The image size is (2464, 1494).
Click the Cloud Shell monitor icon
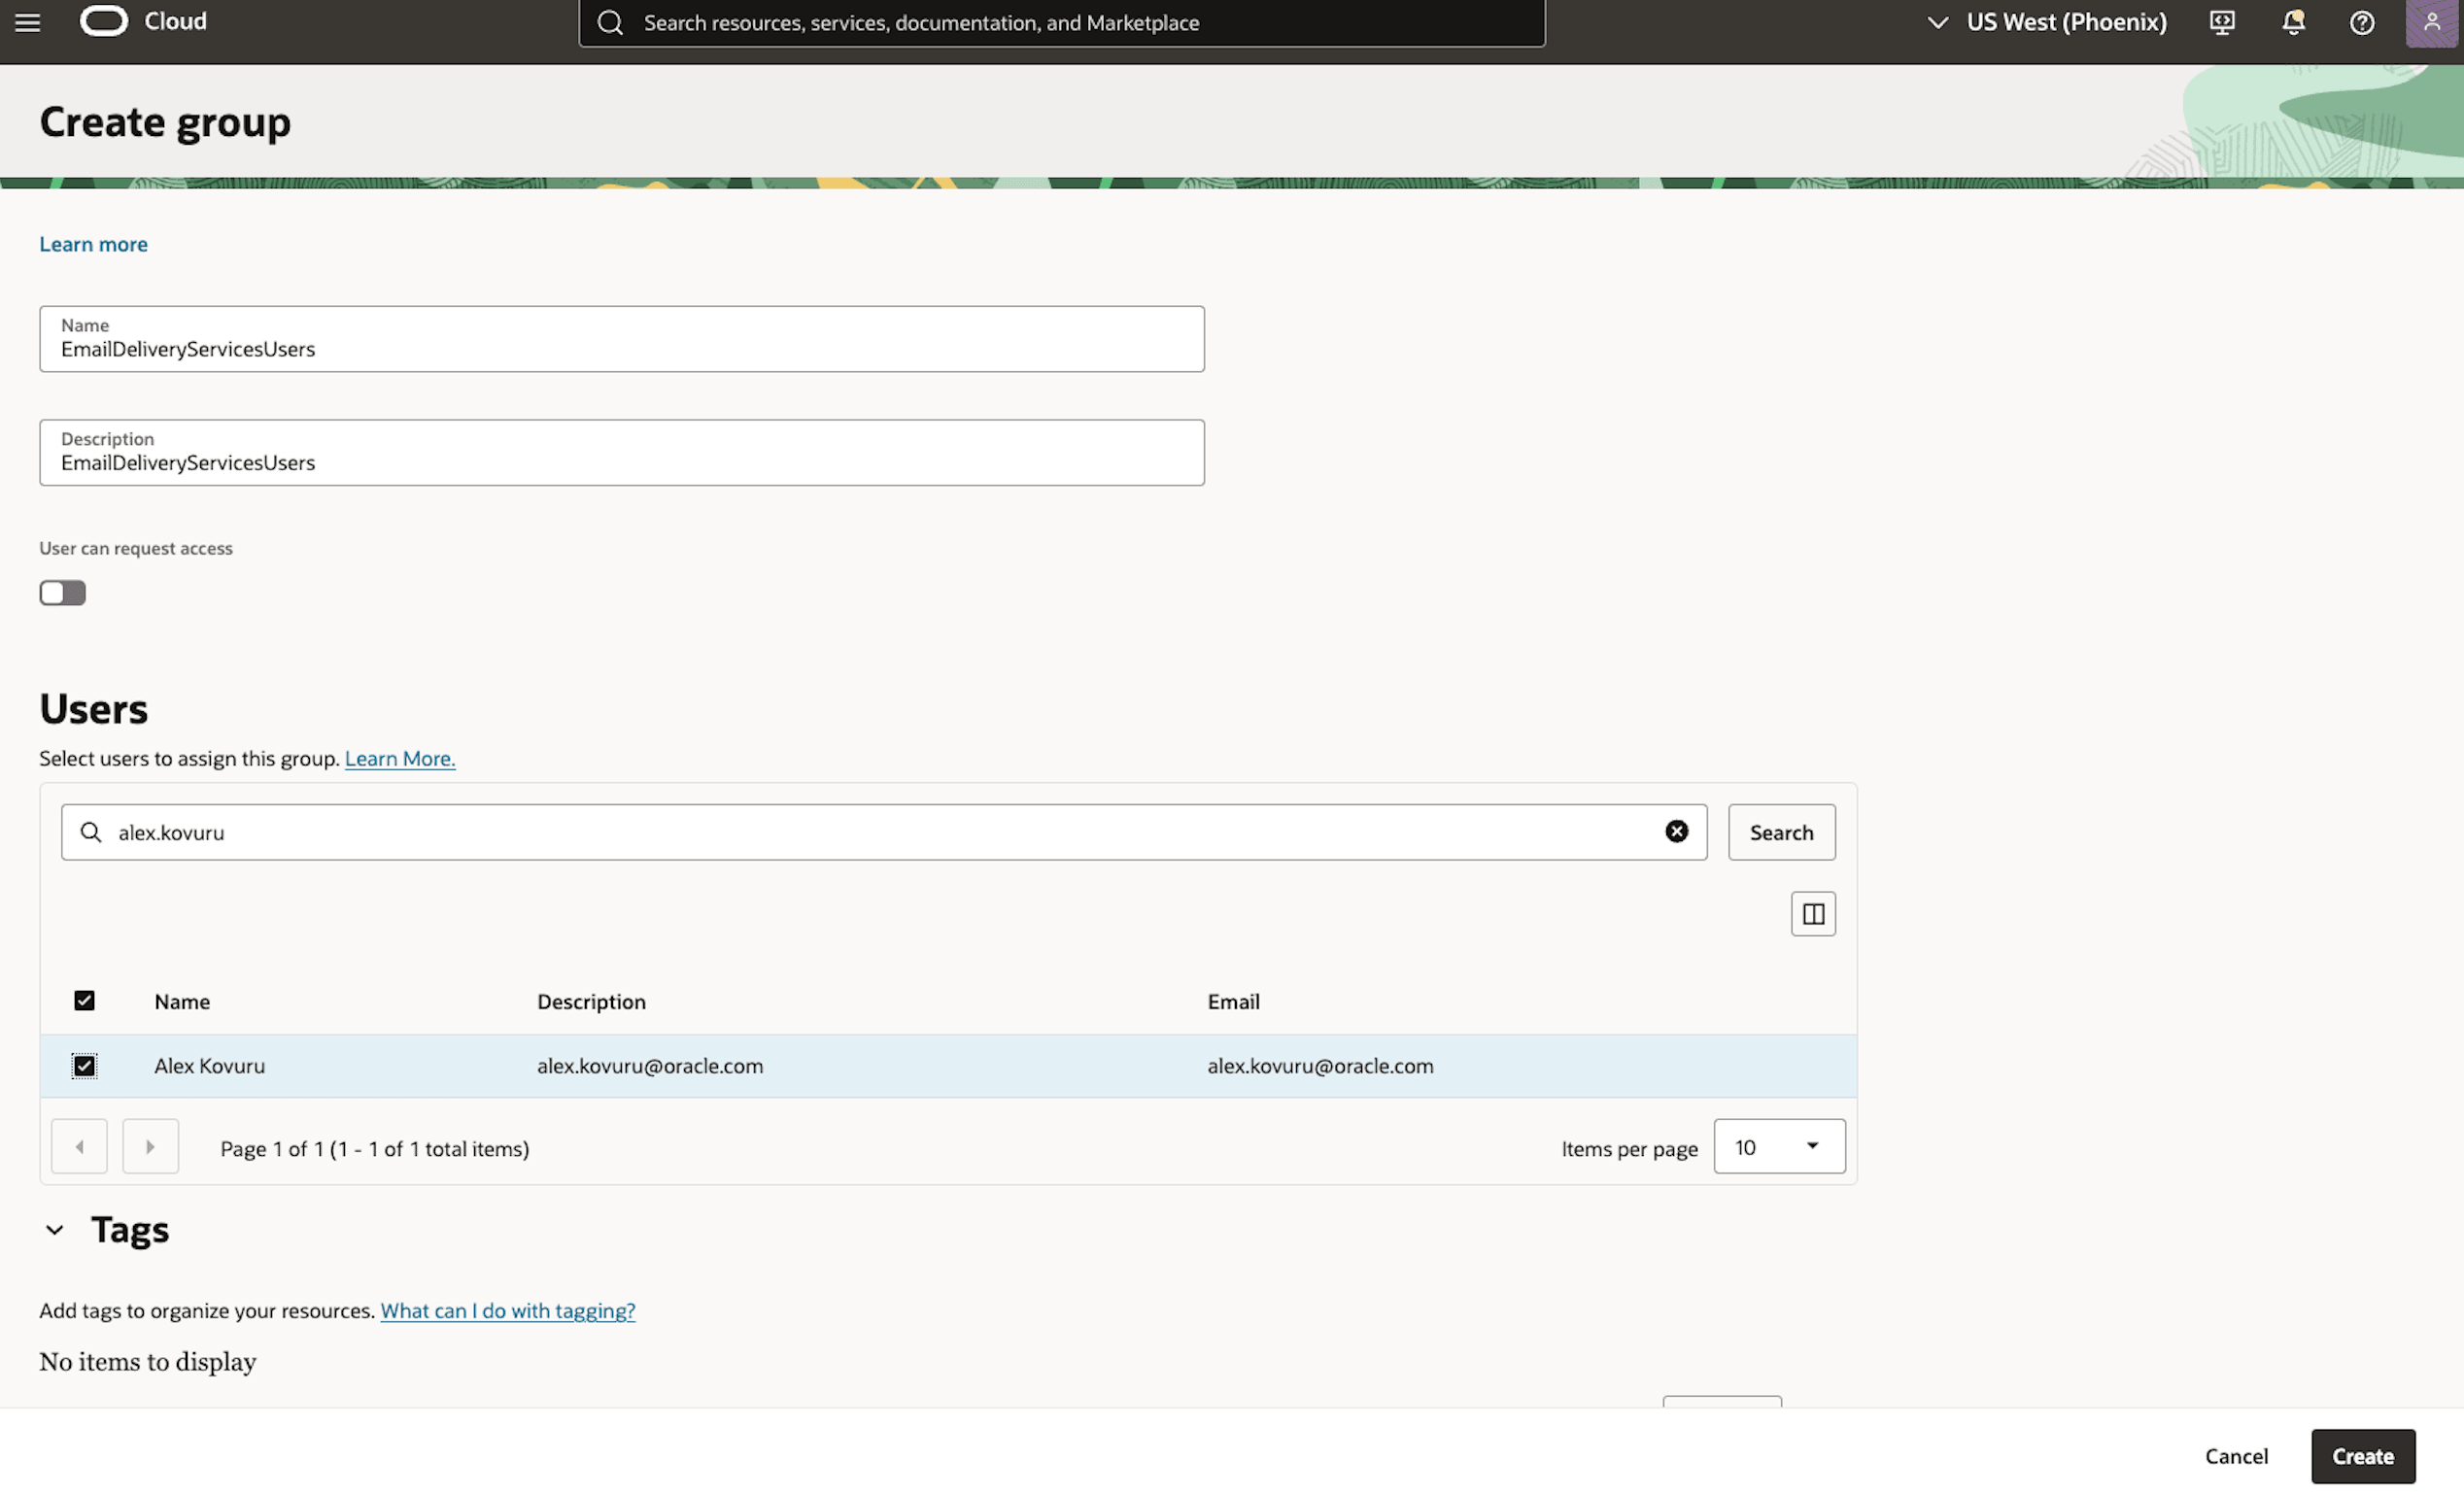2221,22
